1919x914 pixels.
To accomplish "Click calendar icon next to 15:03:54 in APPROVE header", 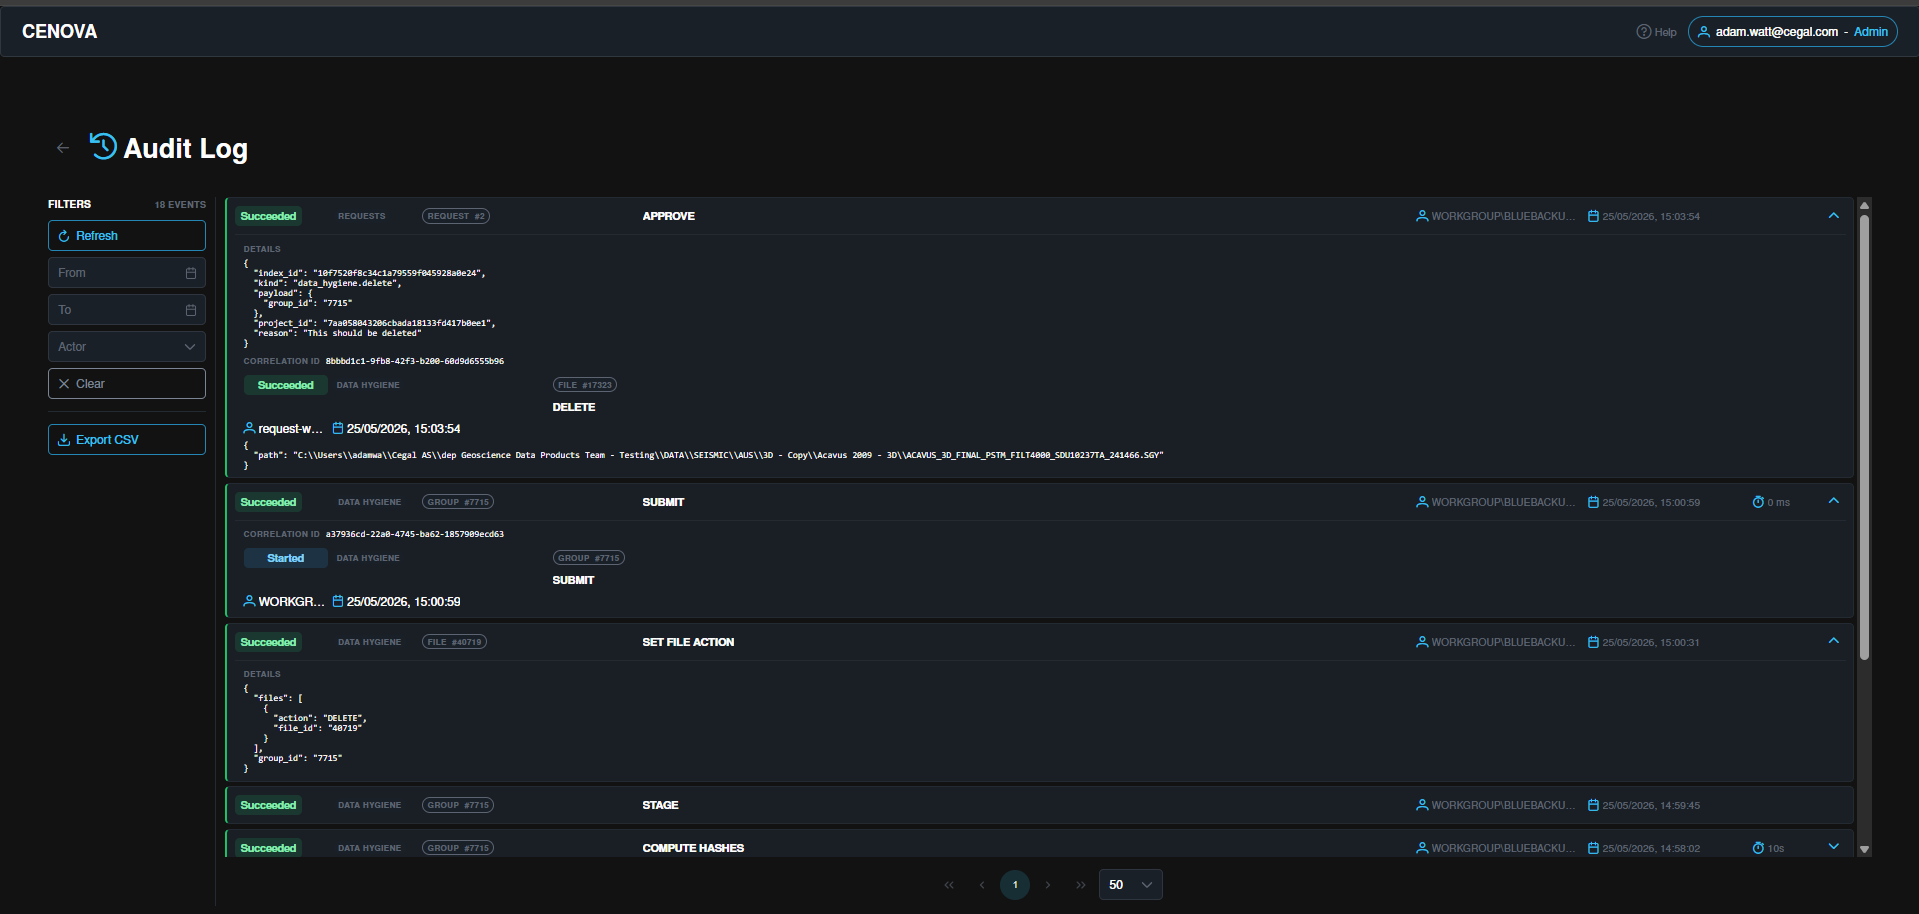I will 1593,216.
